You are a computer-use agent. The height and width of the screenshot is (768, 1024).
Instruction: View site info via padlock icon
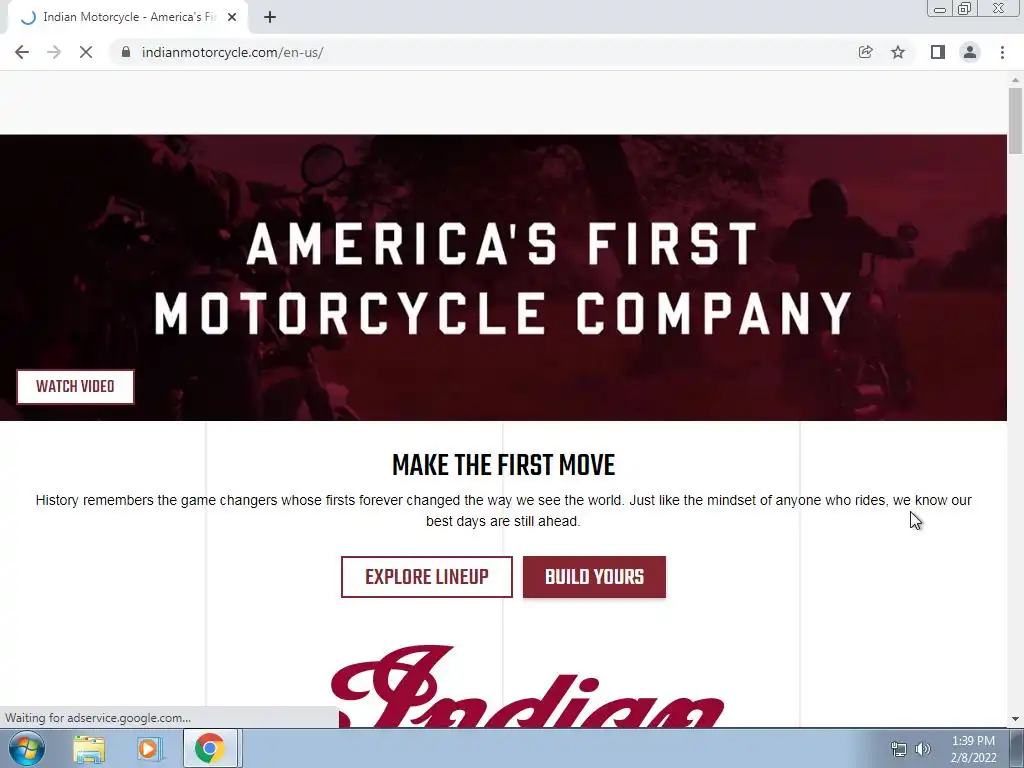(126, 52)
